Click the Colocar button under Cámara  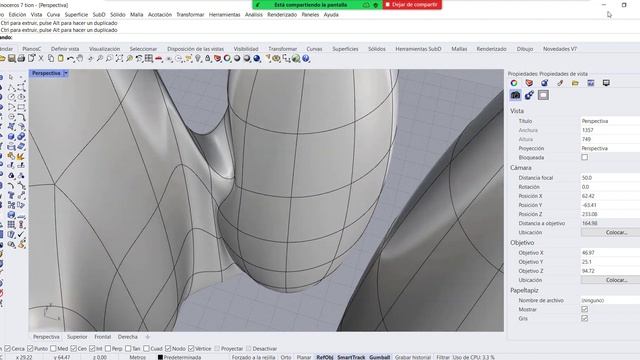tap(611, 232)
